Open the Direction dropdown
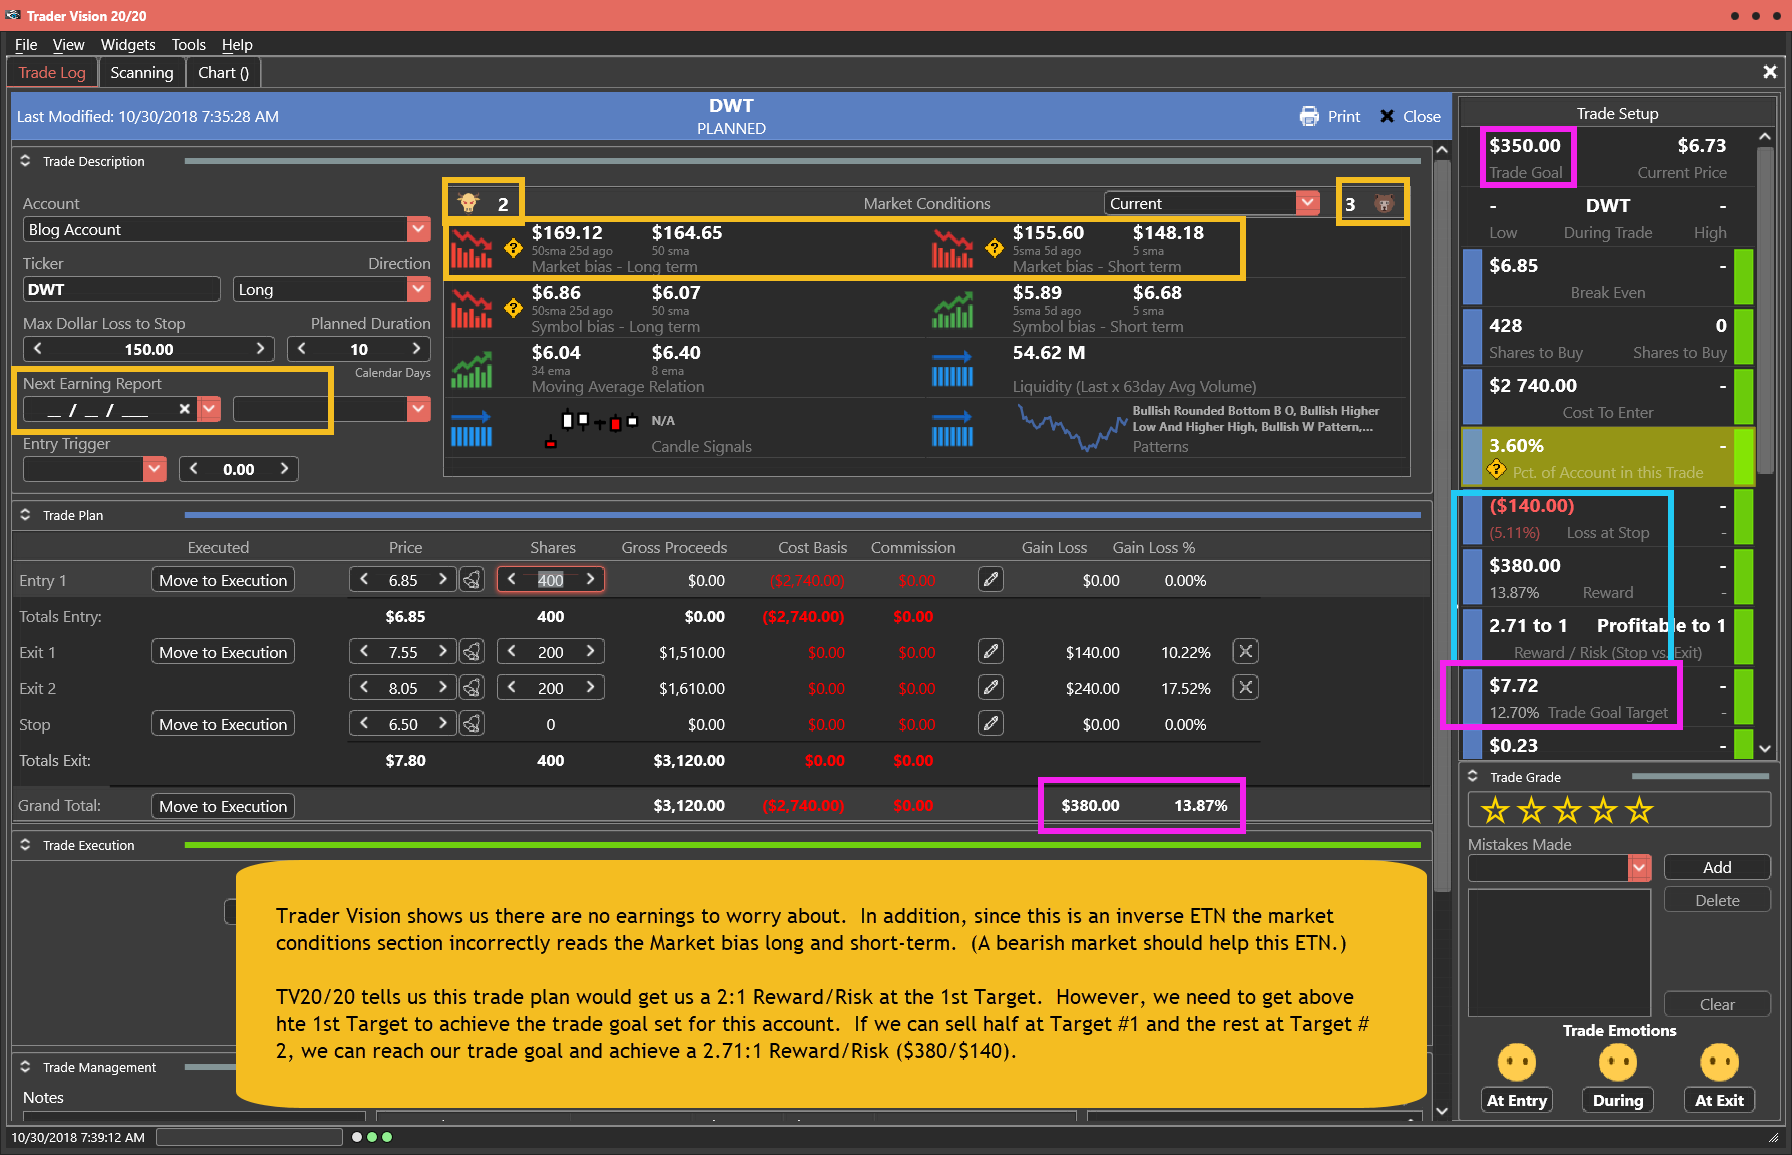The height and width of the screenshot is (1155, 1792). [419, 290]
